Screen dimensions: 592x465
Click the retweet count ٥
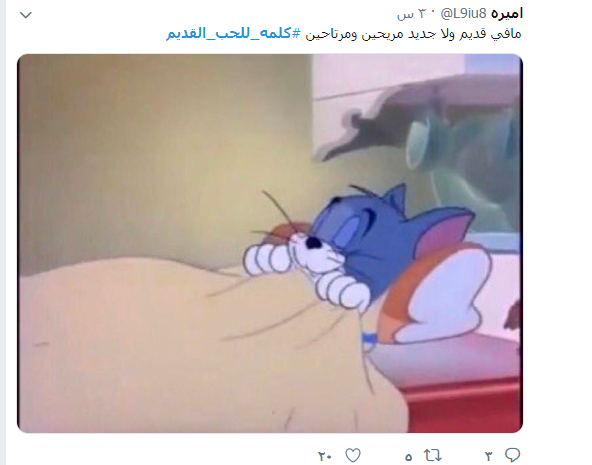pyautogui.click(x=408, y=457)
